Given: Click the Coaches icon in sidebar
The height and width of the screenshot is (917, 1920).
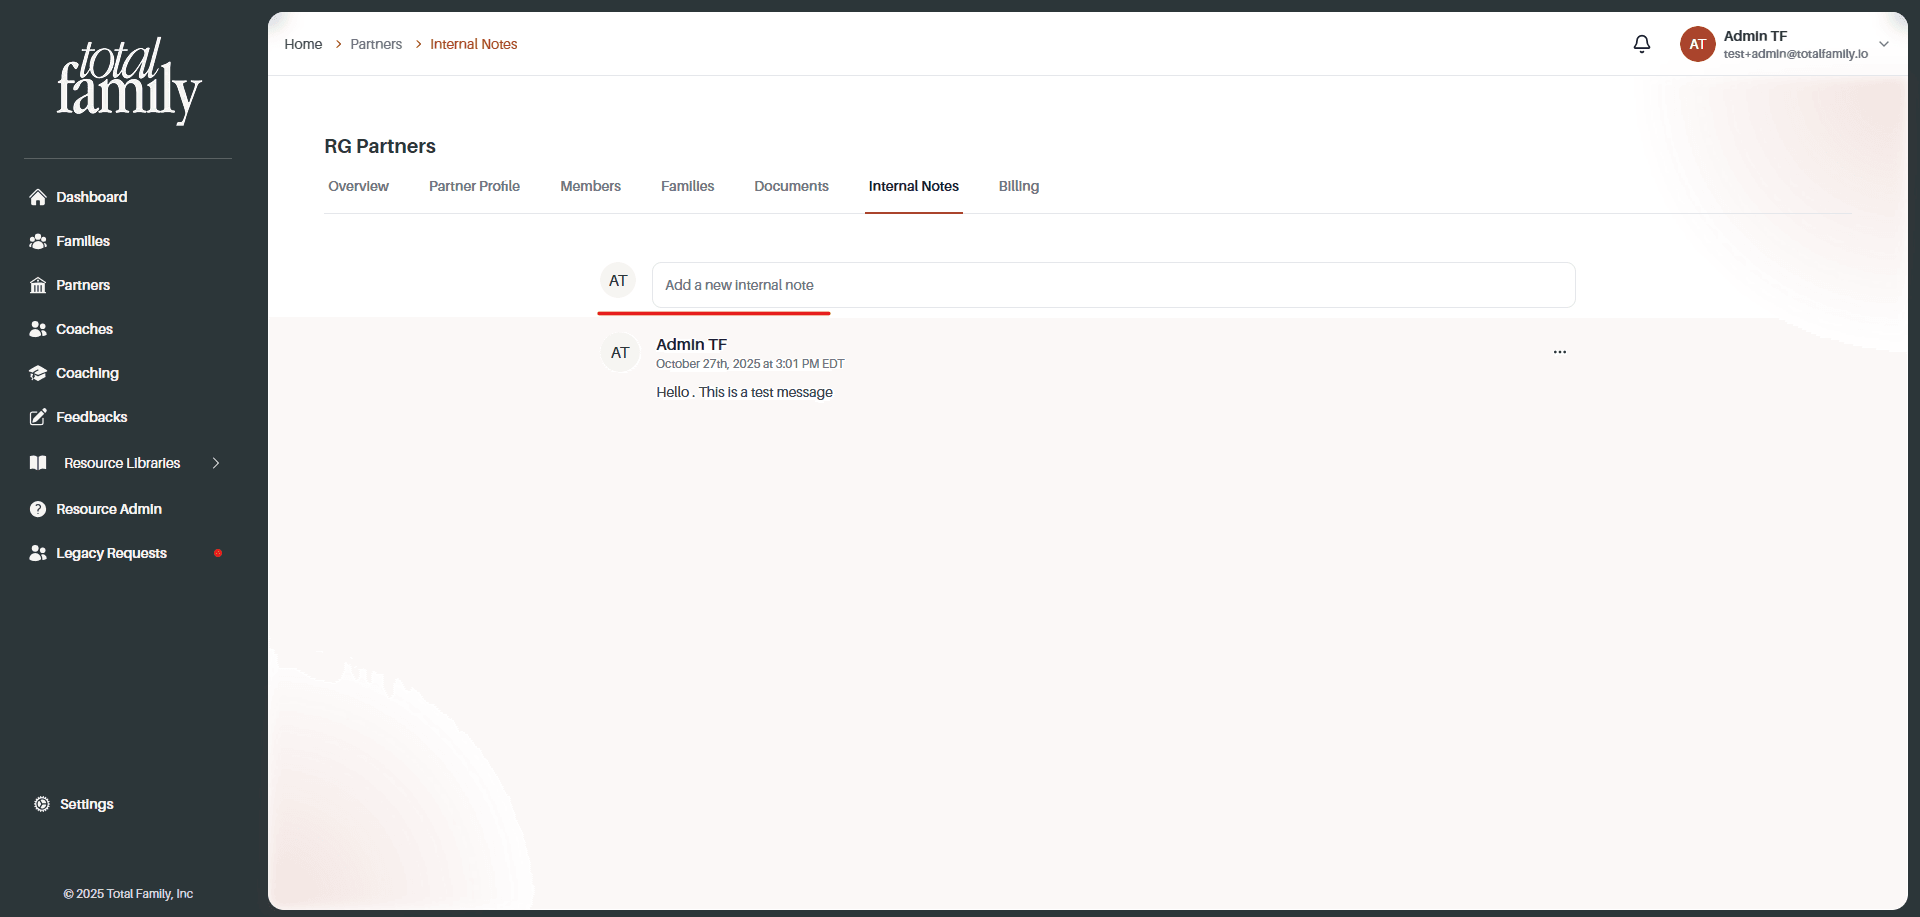Looking at the screenshot, I should [x=38, y=329].
